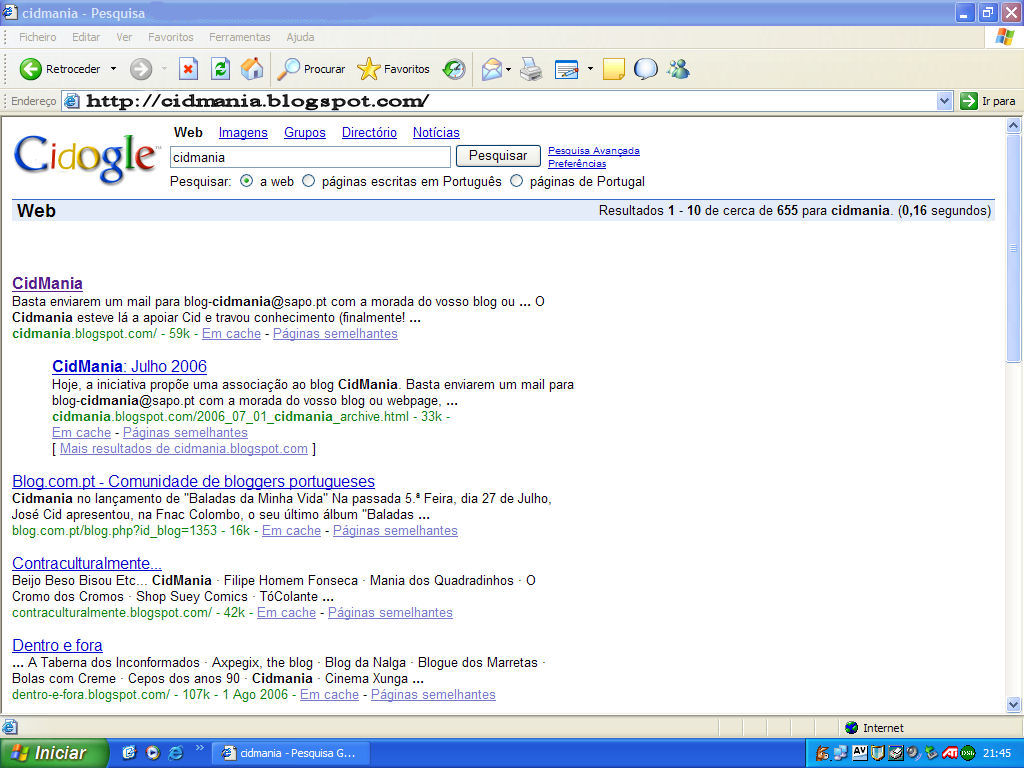1024x768 pixels.
Task: Open the Preferências link
Action: 577,164
